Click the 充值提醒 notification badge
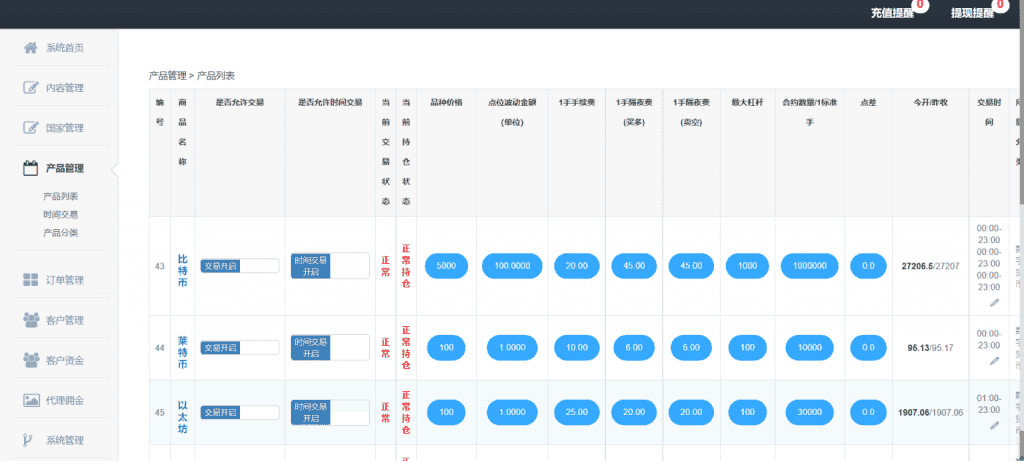This screenshot has width=1024, height=461. pyautogui.click(x=920, y=5)
